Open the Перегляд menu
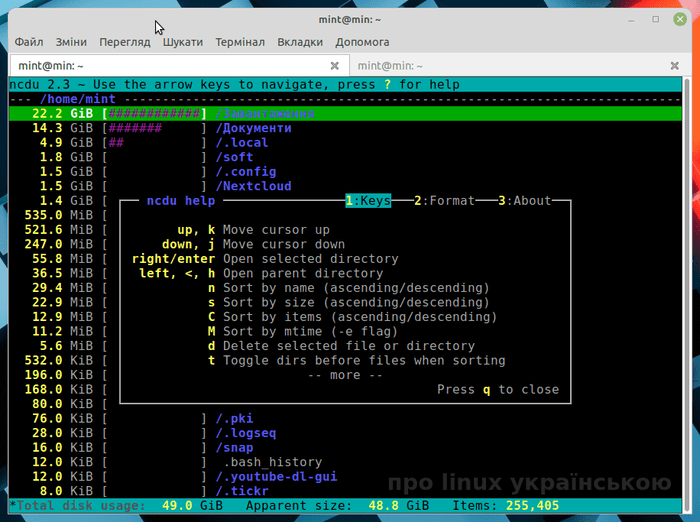The height and width of the screenshot is (522, 700). 125,42
